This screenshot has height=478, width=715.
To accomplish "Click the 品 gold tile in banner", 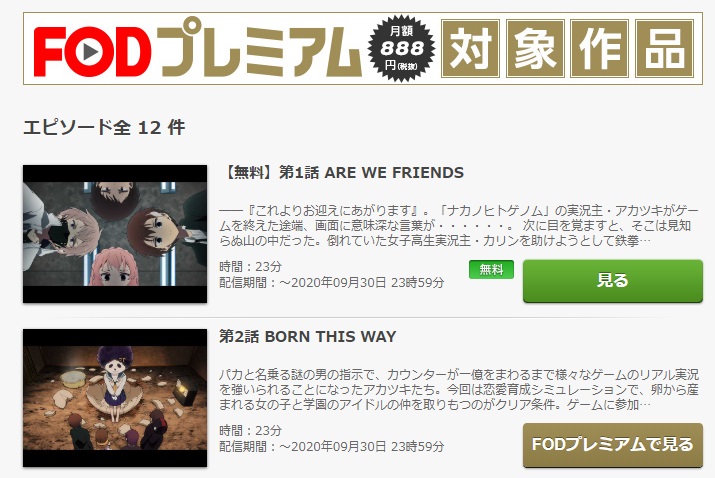I will [665, 48].
